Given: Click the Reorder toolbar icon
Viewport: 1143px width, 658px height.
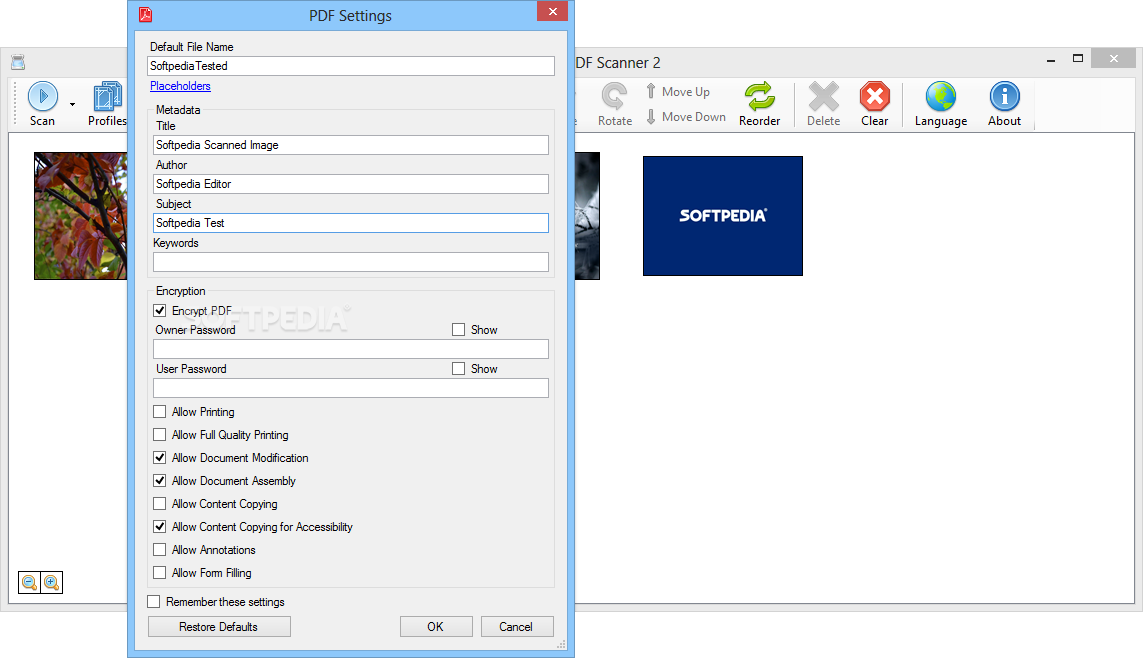Looking at the screenshot, I should pos(760,96).
